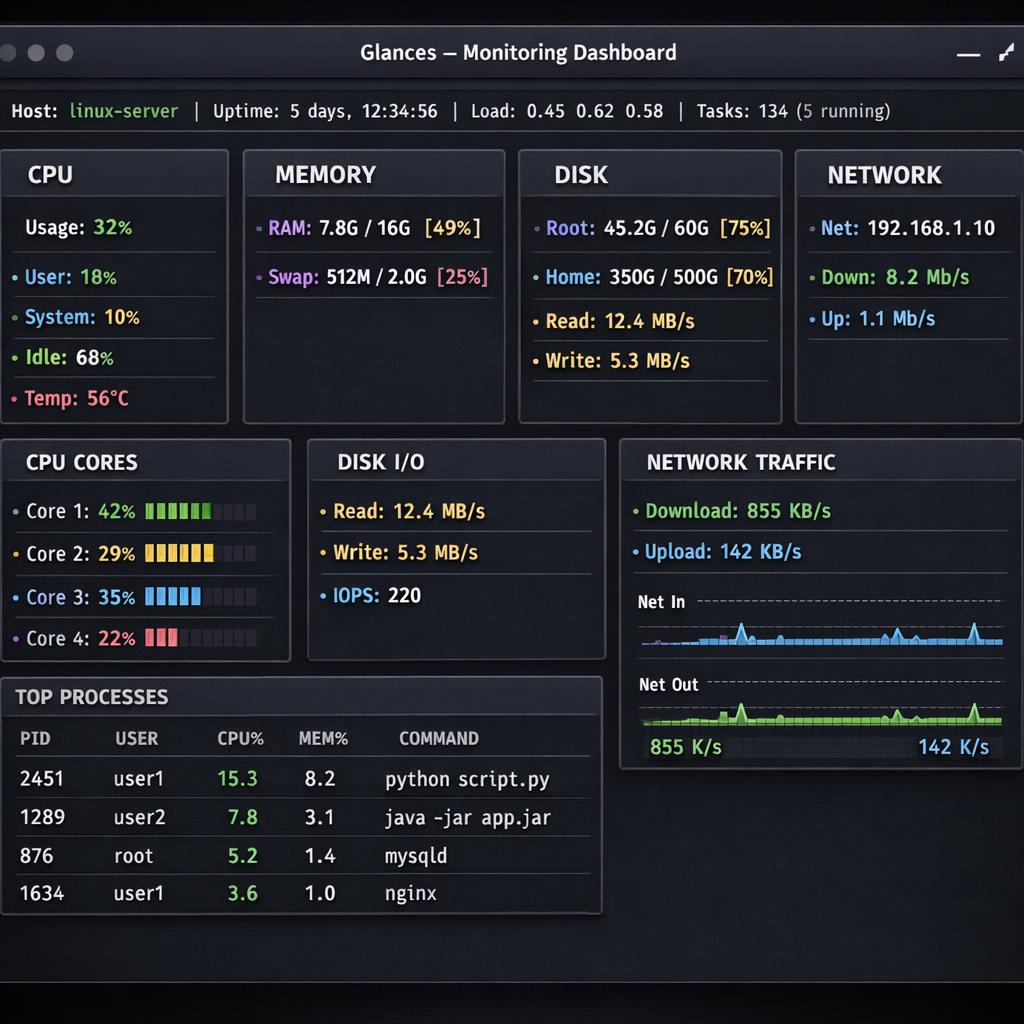Click the linux-server hostname link
The image size is (1024, 1024).
click(123, 111)
